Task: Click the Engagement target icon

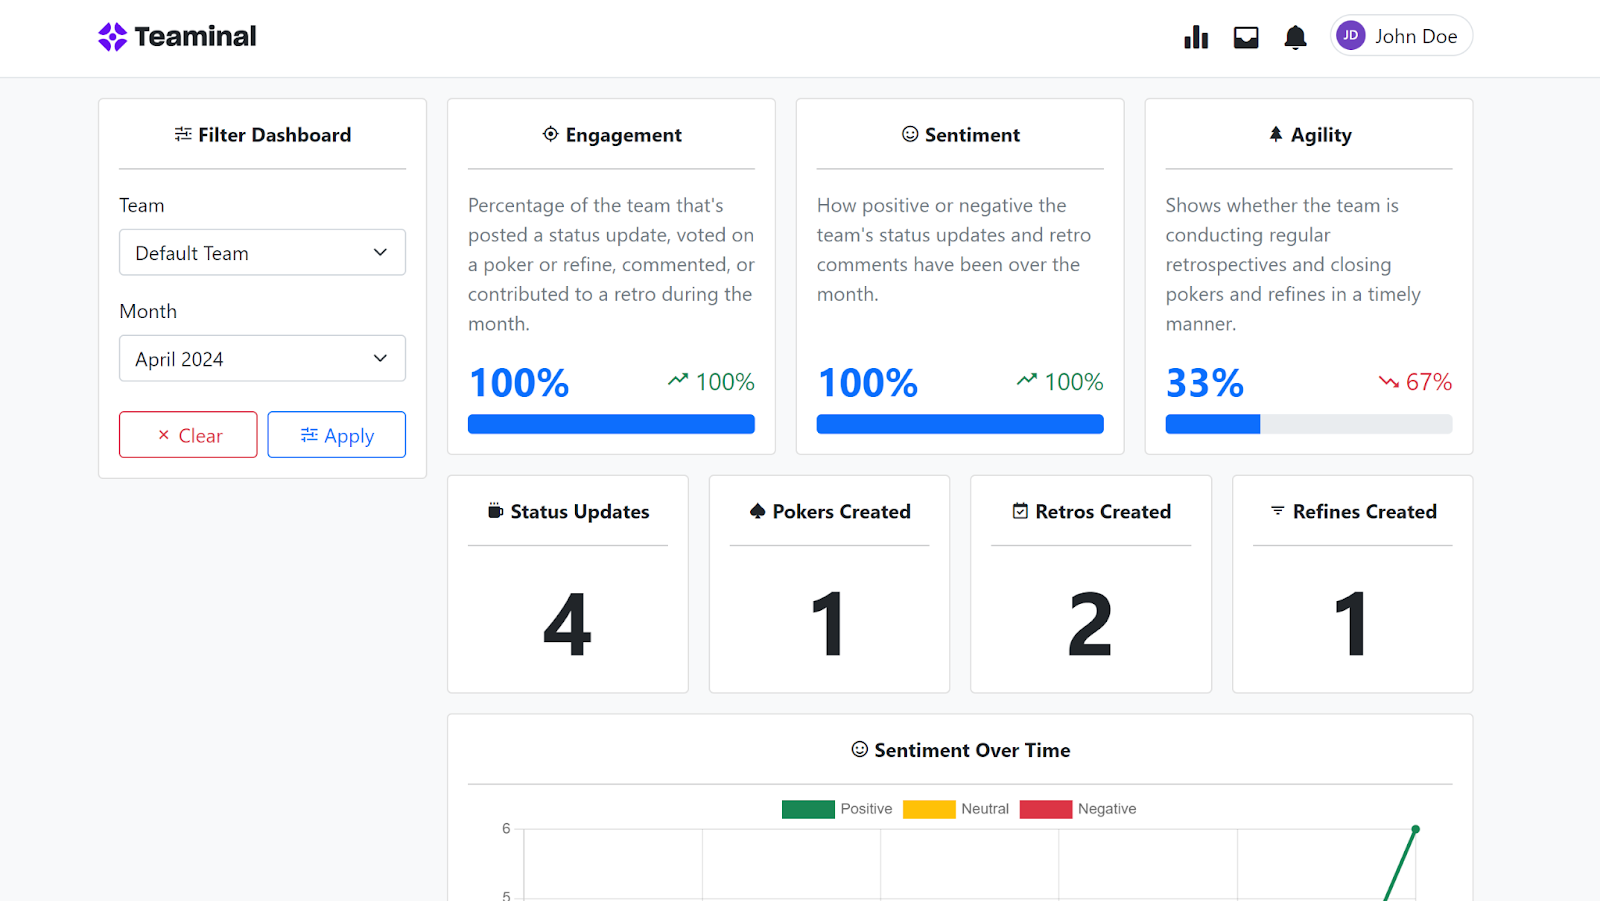Action: [550, 134]
